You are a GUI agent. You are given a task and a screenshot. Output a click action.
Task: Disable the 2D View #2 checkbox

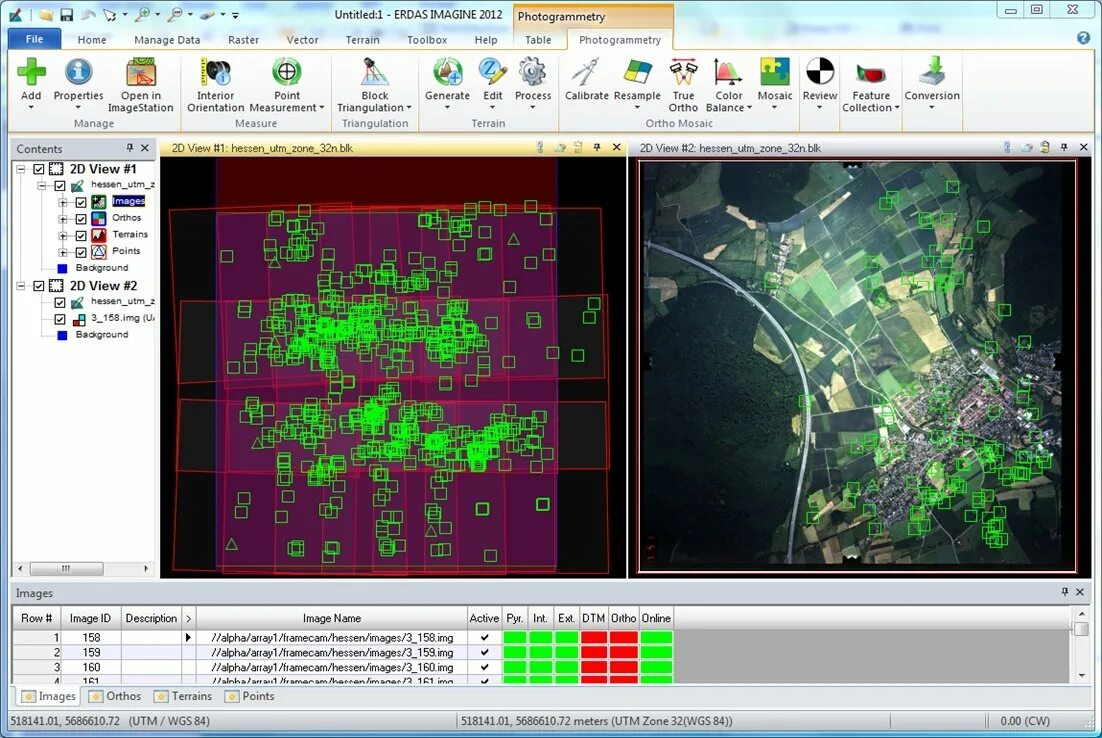39,286
